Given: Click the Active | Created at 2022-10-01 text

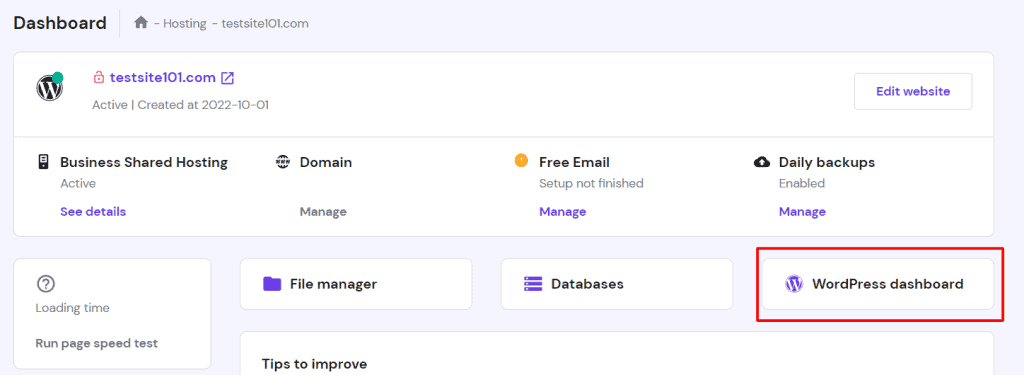Looking at the screenshot, I should point(180,105).
